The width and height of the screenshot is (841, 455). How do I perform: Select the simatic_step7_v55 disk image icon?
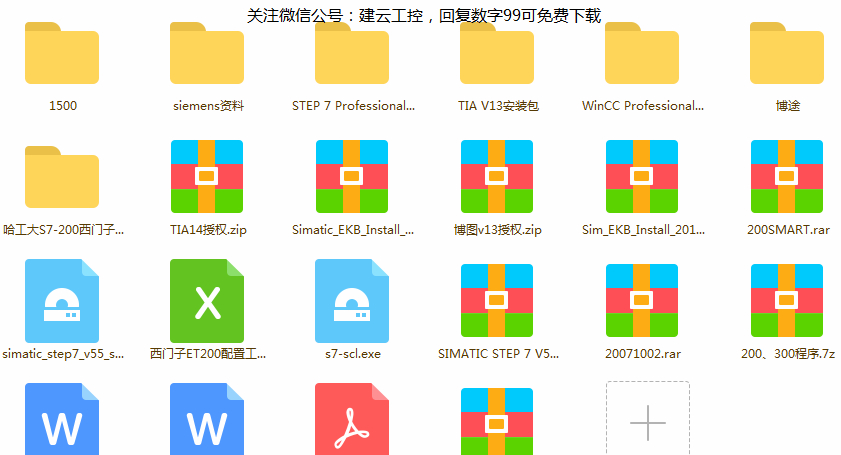click(62, 301)
